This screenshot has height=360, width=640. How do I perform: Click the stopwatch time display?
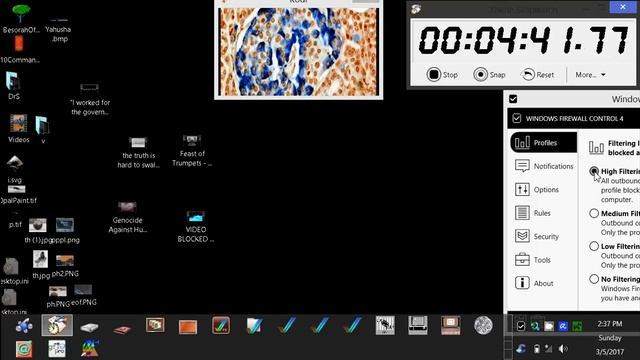coord(523,40)
